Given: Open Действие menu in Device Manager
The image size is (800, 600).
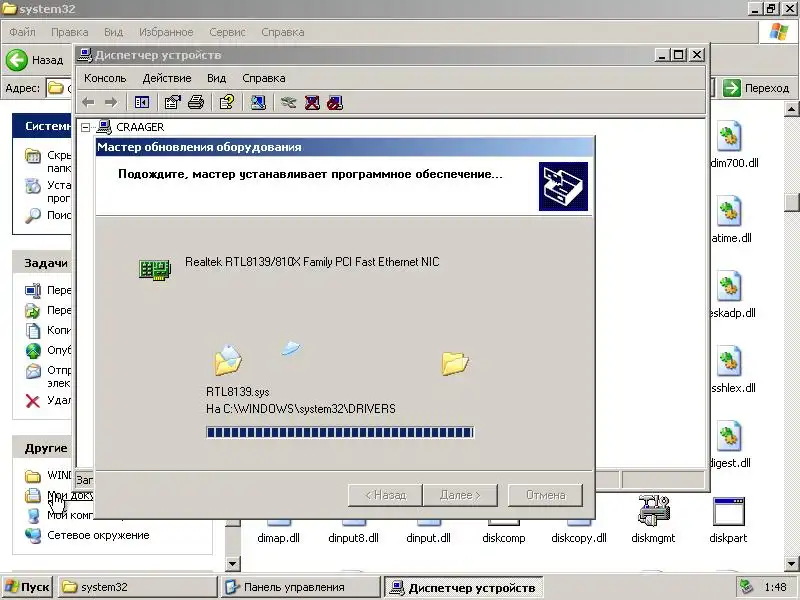Looking at the screenshot, I should pyautogui.click(x=167, y=78).
